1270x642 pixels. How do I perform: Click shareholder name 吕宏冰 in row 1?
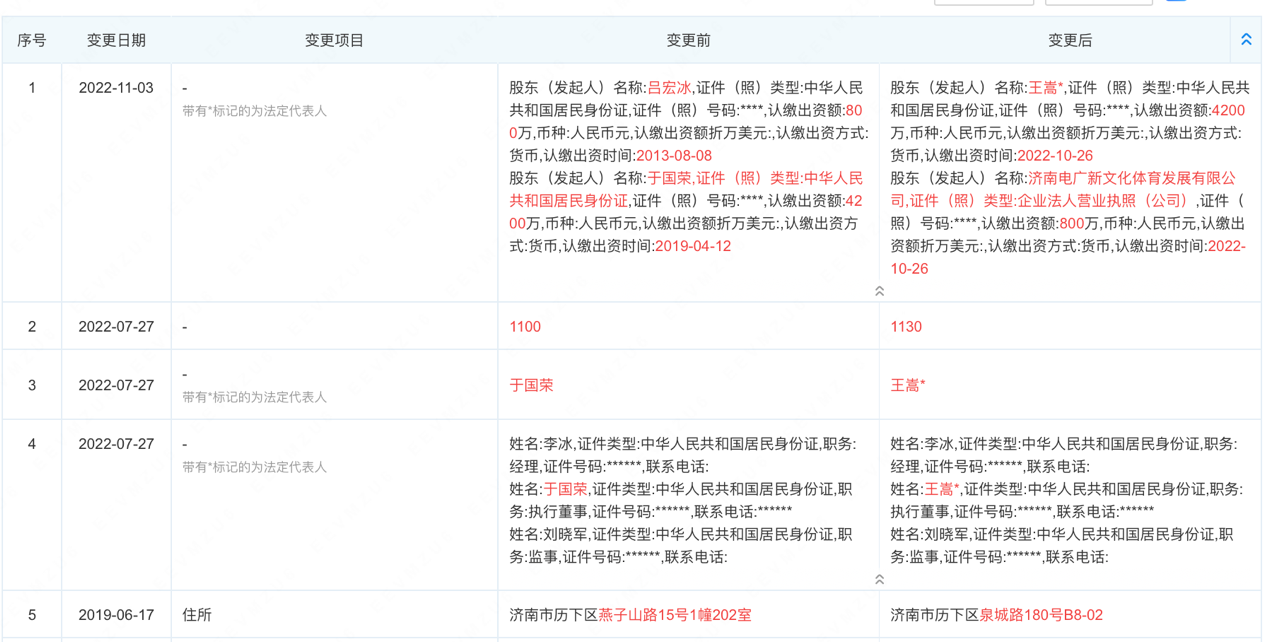coord(669,88)
